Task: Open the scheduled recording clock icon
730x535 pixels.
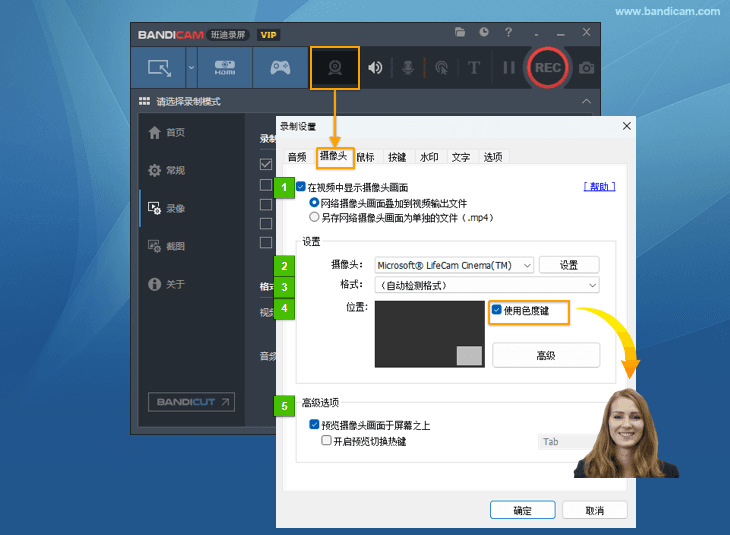Action: [484, 32]
